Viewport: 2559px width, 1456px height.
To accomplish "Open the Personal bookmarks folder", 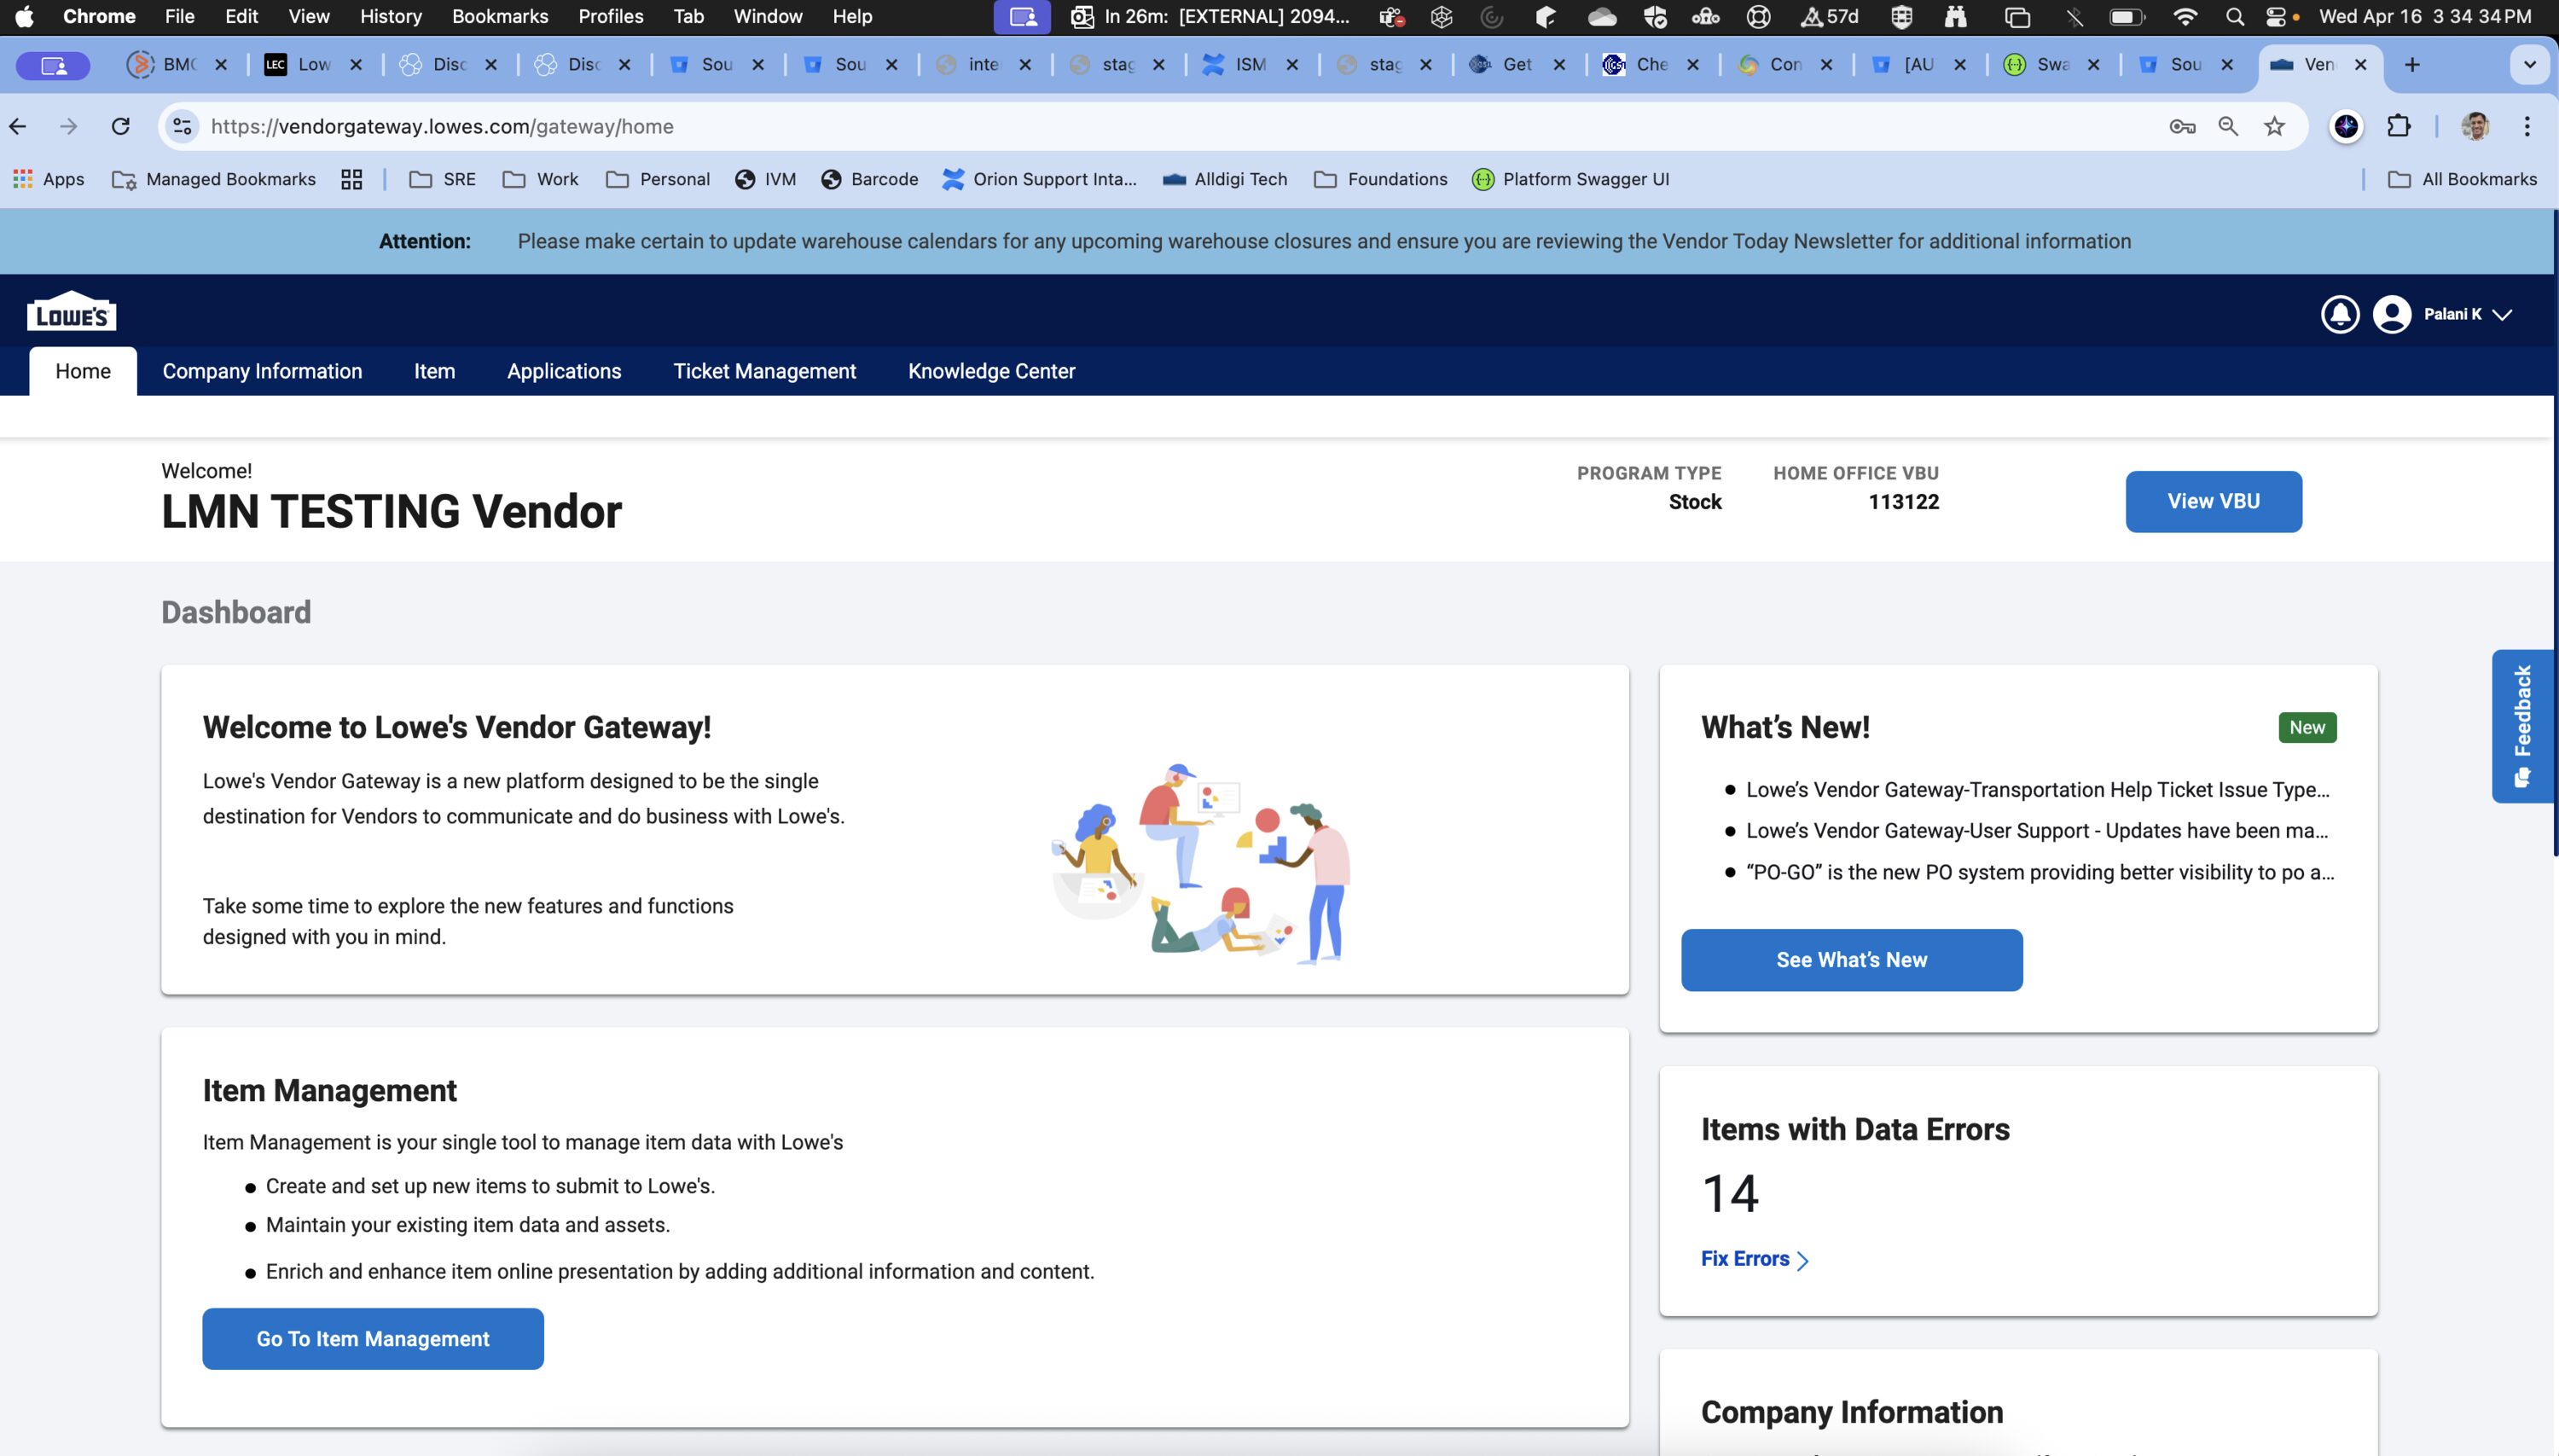I will [x=658, y=179].
